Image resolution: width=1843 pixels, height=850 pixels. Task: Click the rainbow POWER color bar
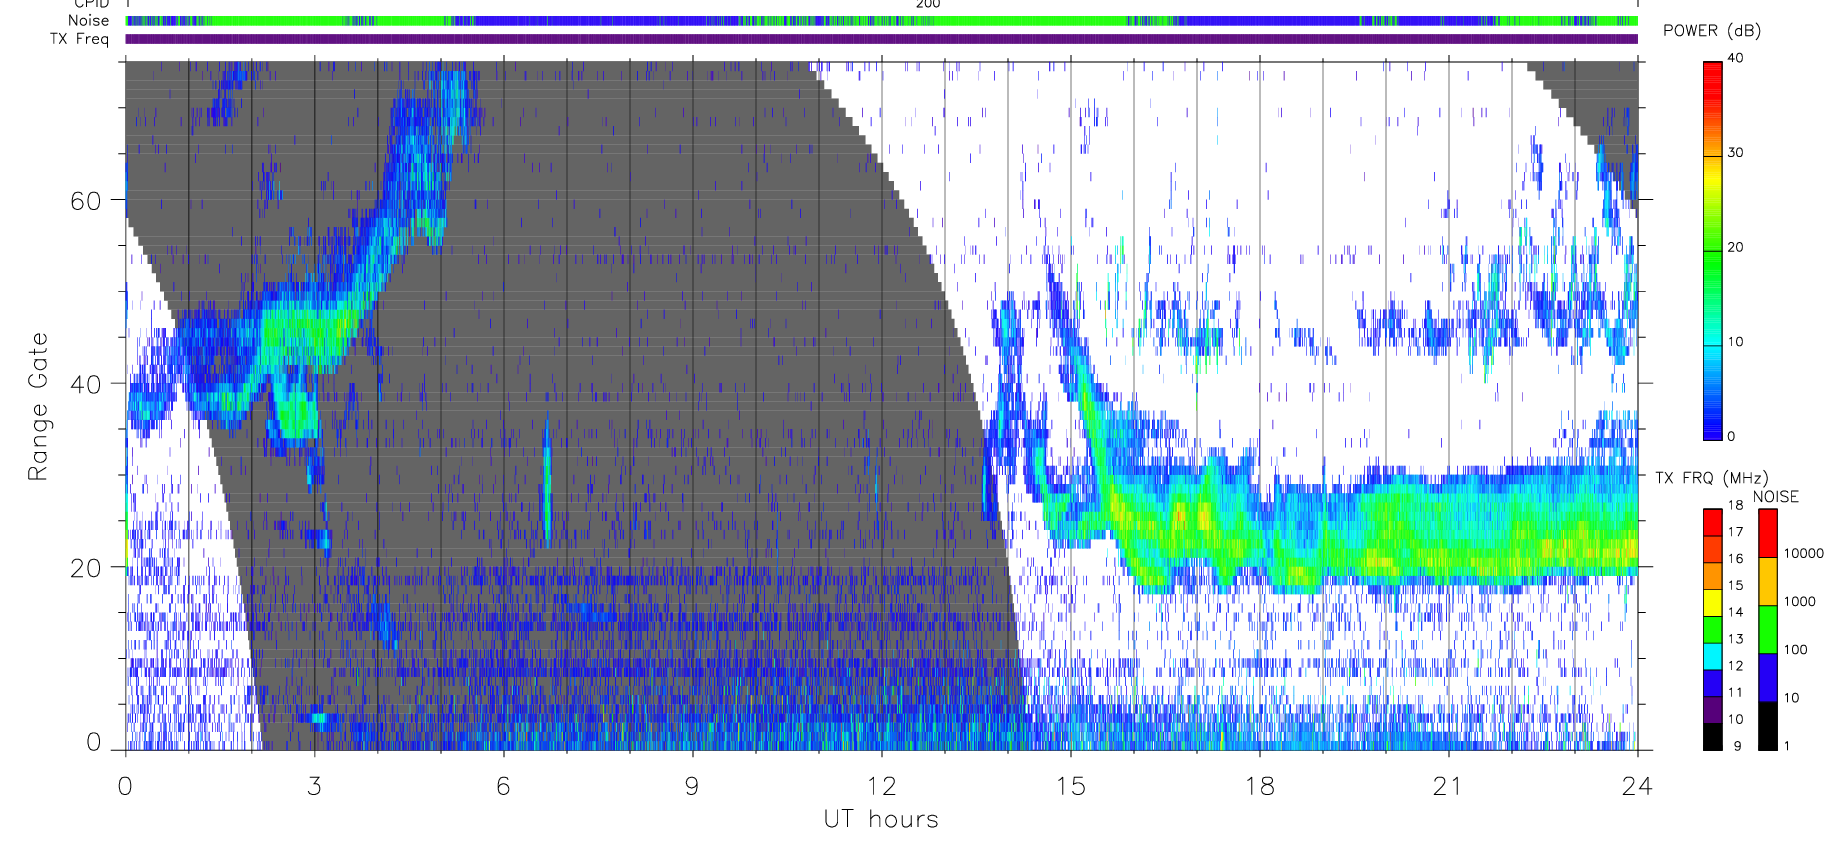(1713, 251)
